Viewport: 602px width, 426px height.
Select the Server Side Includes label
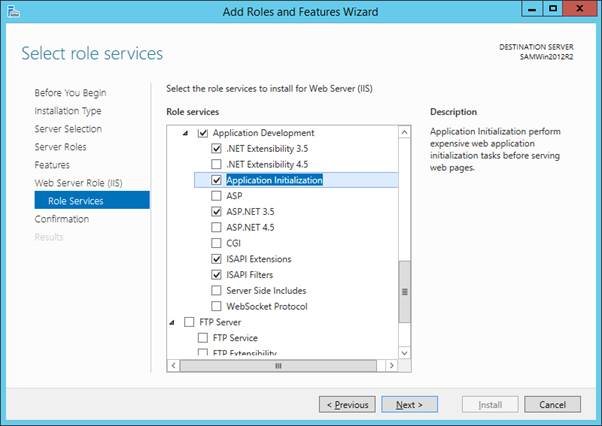tap(266, 291)
